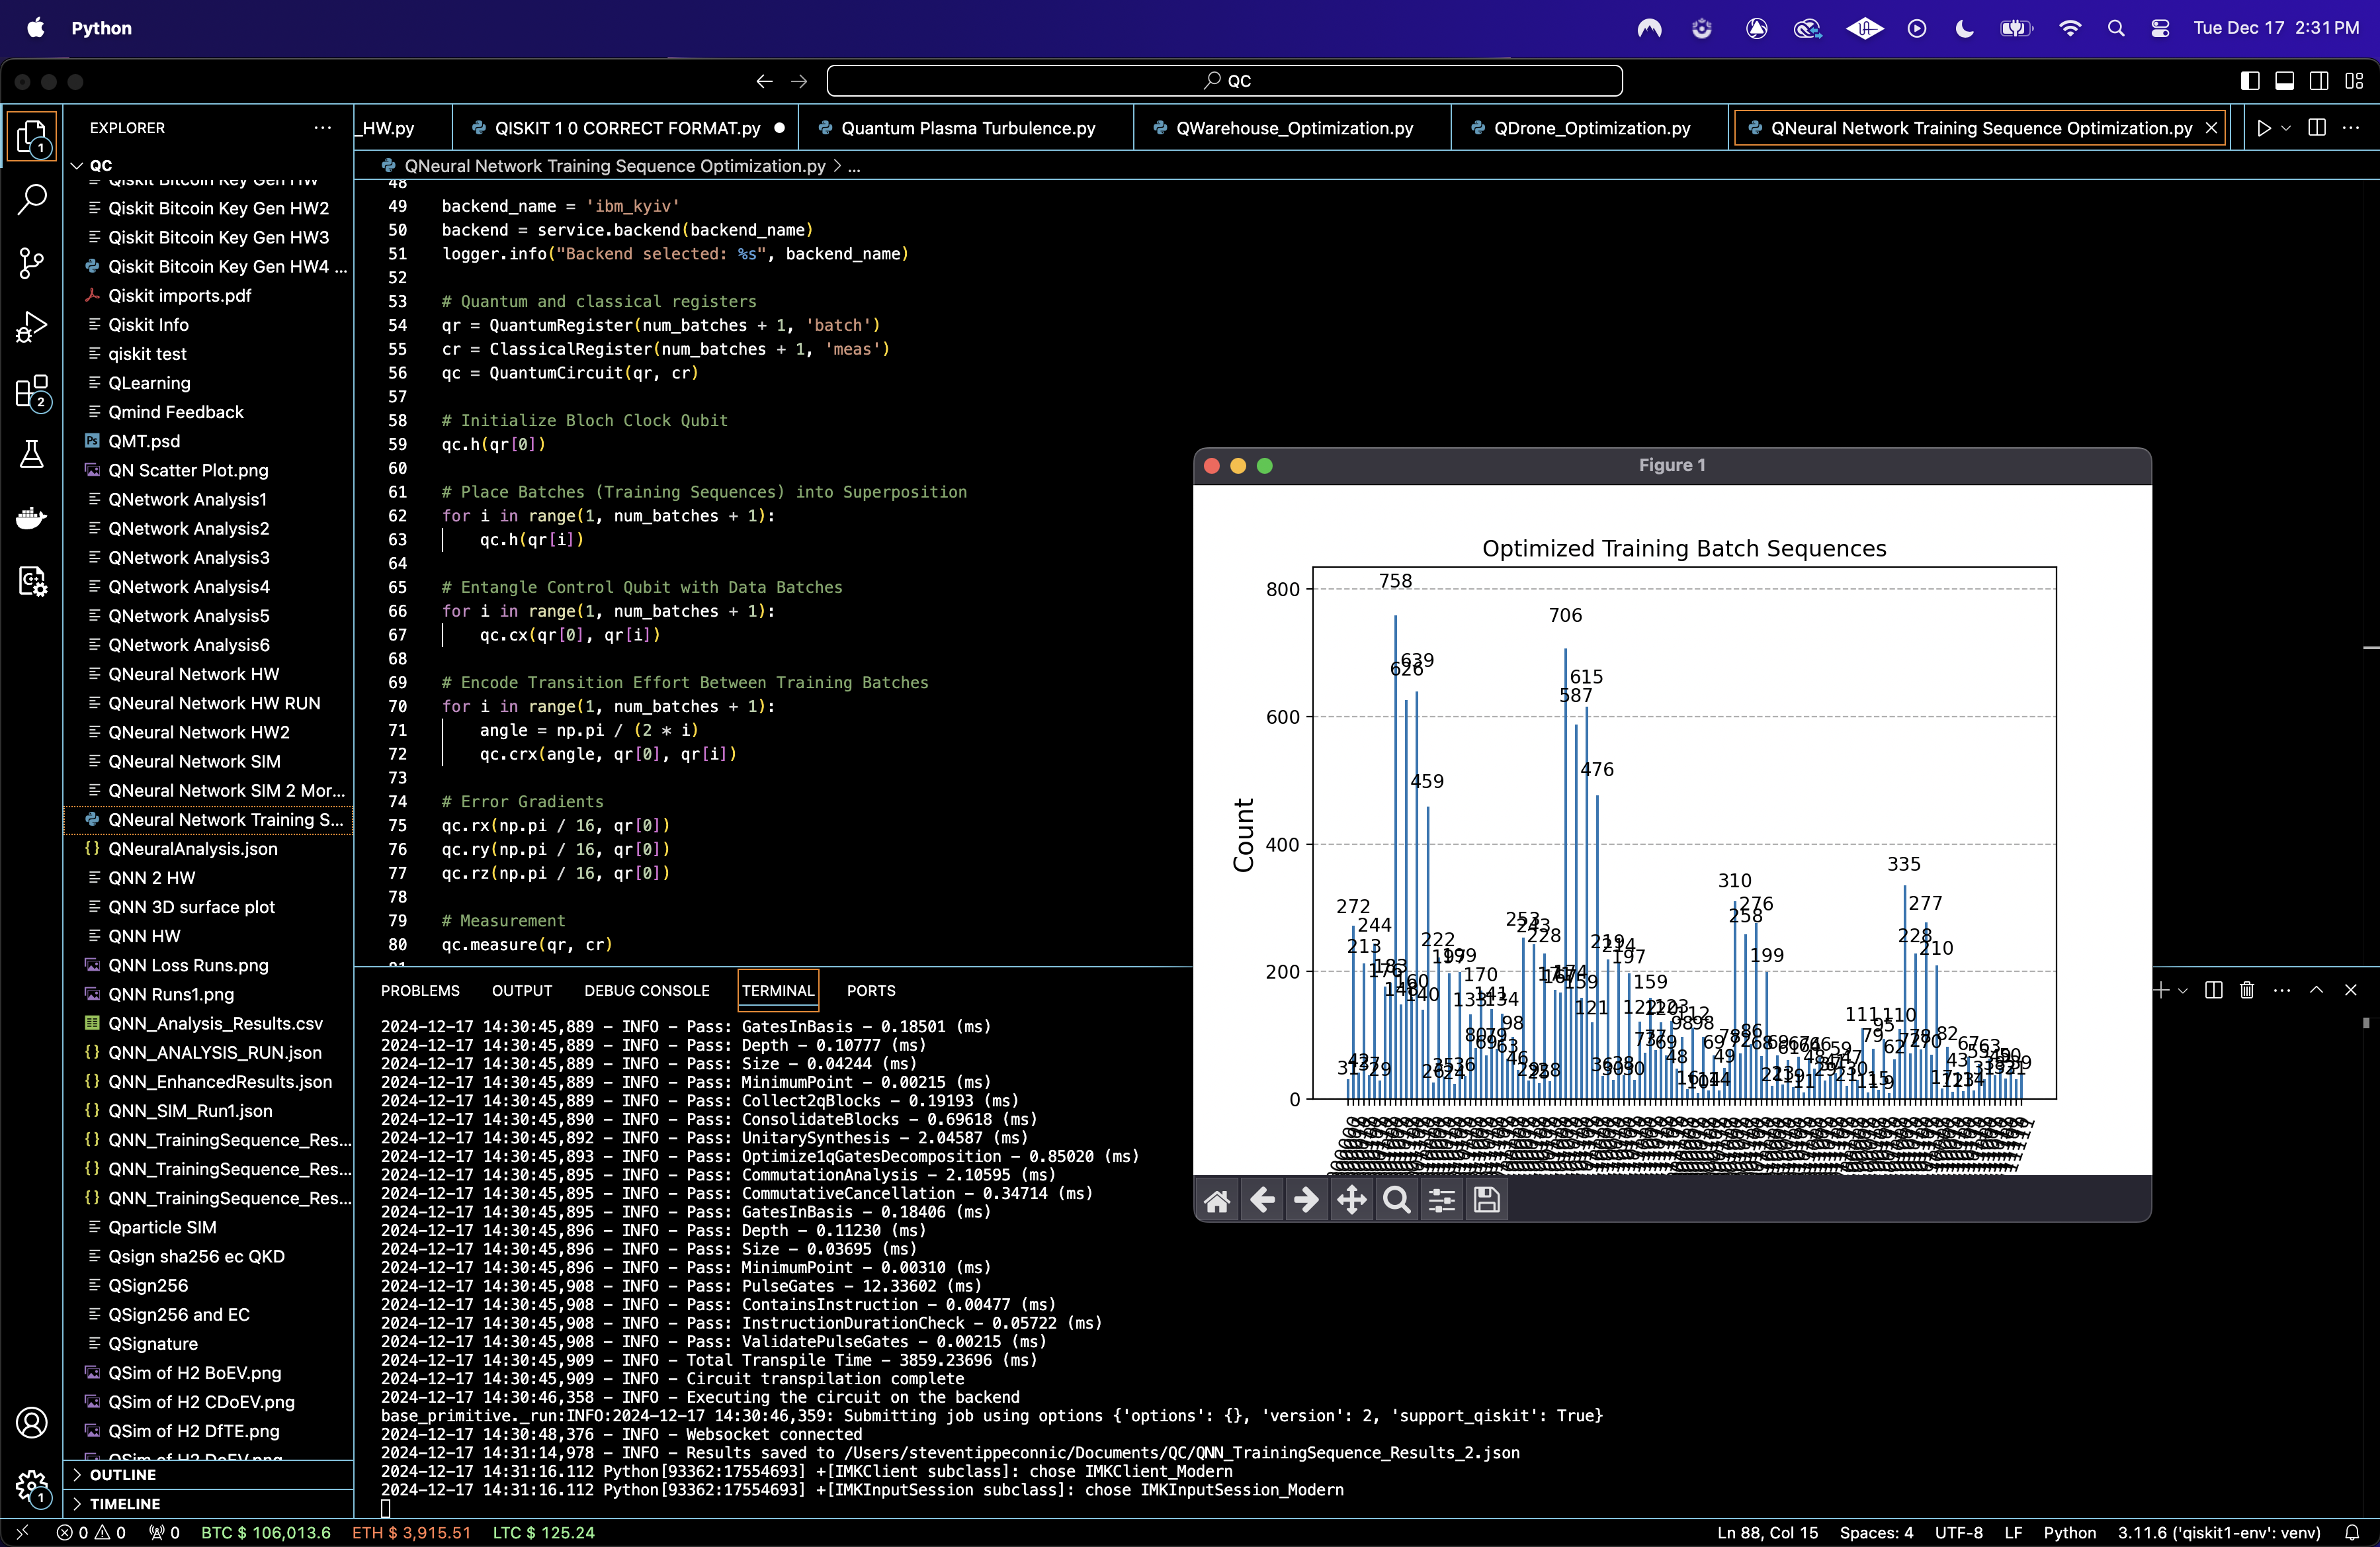Open the matplotlib Configure subplots tool
This screenshot has height=1547, width=2380.
[x=1442, y=1200]
